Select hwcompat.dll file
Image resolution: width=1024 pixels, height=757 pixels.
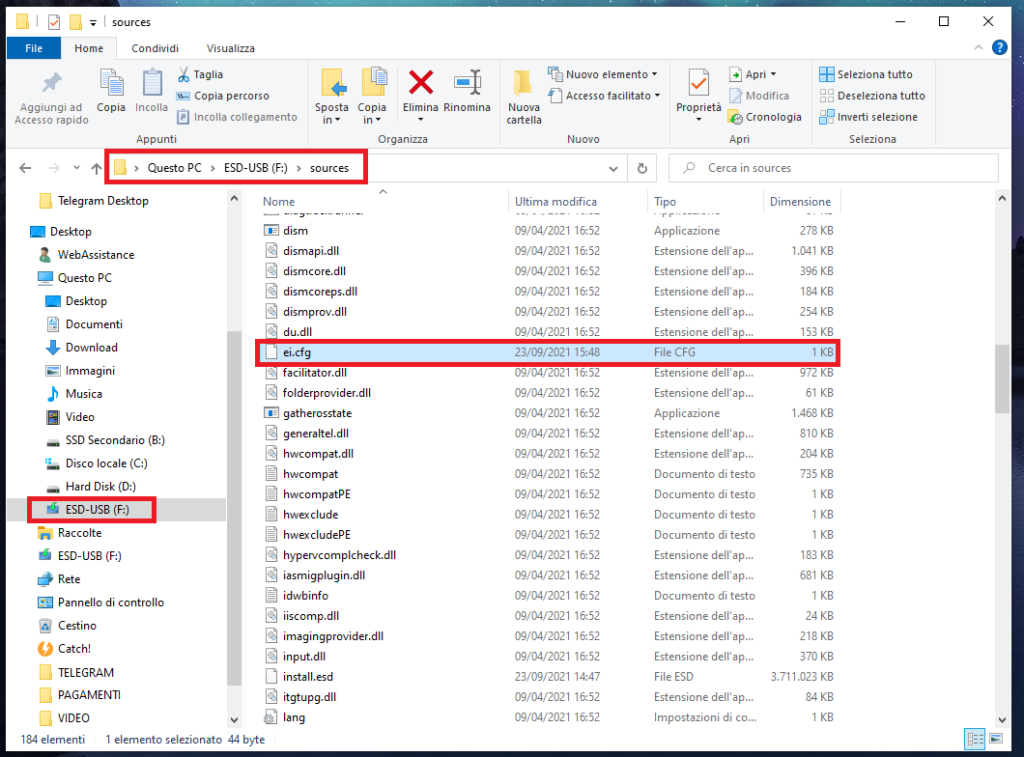(548, 453)
